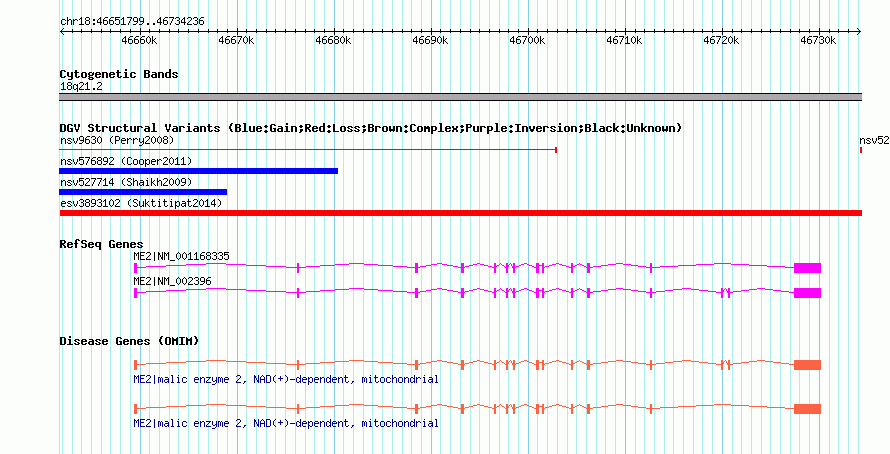Click the chr18:46651799..46734236 coordinate label
Screen dimensions: 890x454
pyautogui.click(x=132, y=22)
